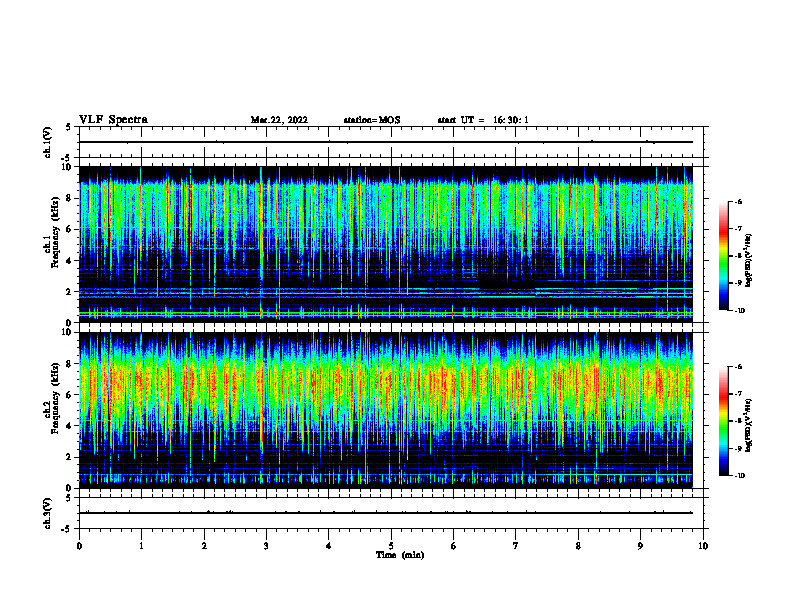Click the "Time (min)" x-axis label
Image resolution: width=792 pixels, height=612 pixels.
400,555
